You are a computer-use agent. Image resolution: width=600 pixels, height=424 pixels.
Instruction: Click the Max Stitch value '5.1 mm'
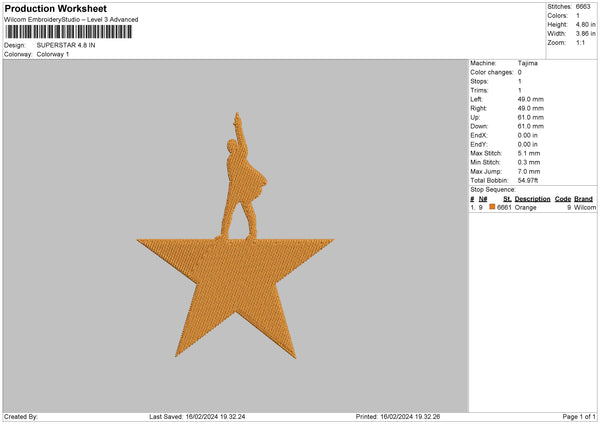point(529,153)
